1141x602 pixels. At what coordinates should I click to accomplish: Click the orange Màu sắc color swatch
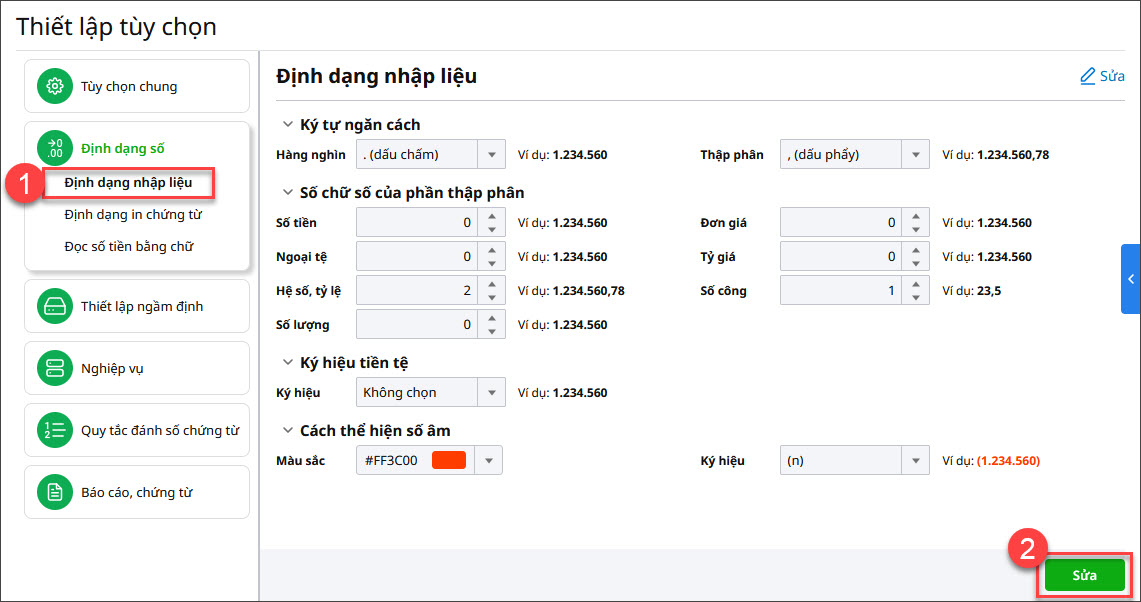(x=448, y=461)
